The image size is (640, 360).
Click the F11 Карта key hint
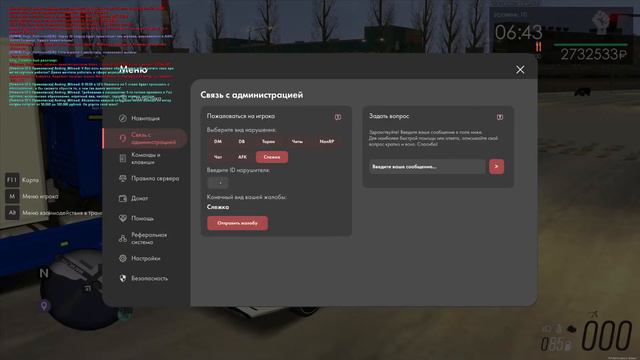click(22, 180)
